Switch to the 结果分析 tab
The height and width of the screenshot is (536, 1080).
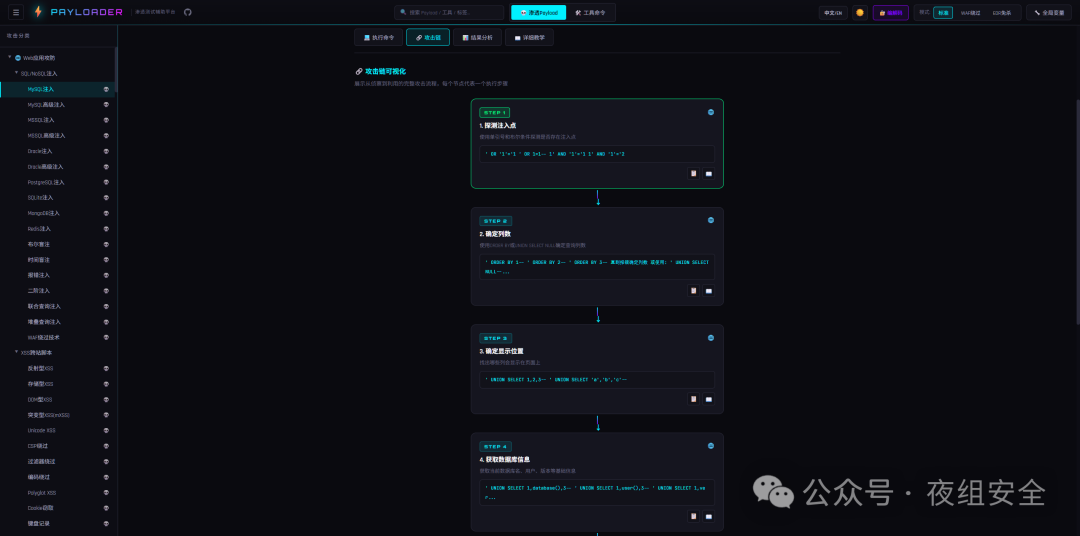(477, 37)
